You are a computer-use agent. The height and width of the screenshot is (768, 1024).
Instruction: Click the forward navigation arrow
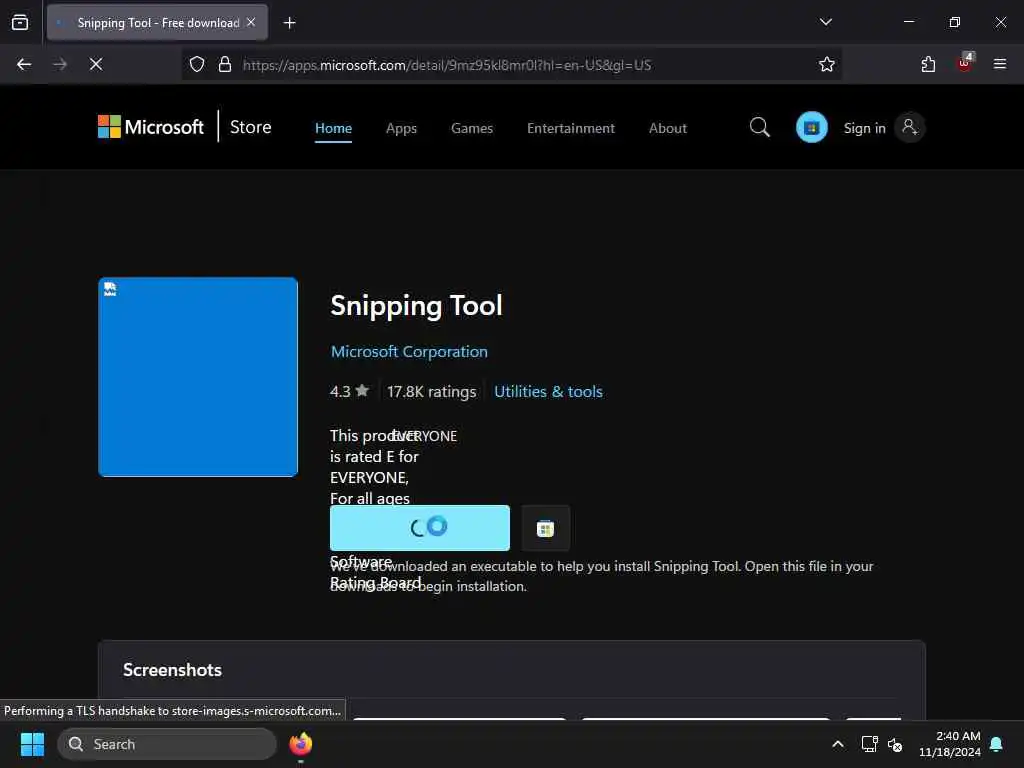60,64
